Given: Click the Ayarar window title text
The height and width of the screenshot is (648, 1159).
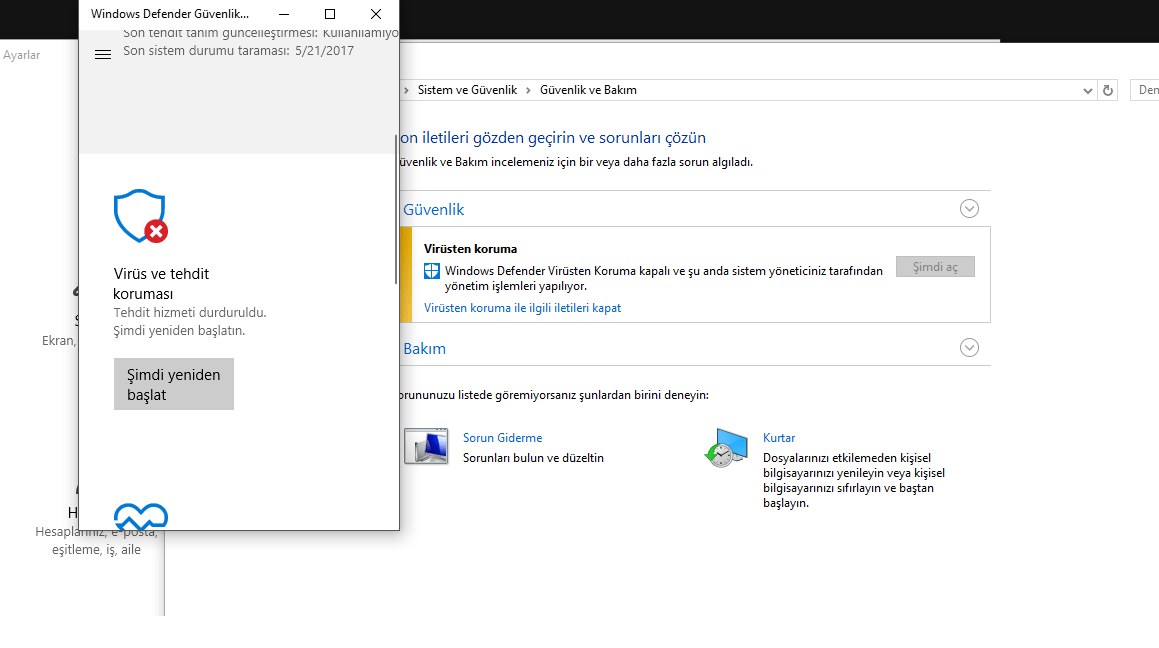Looking at the screenshot, I should [21, 55].
